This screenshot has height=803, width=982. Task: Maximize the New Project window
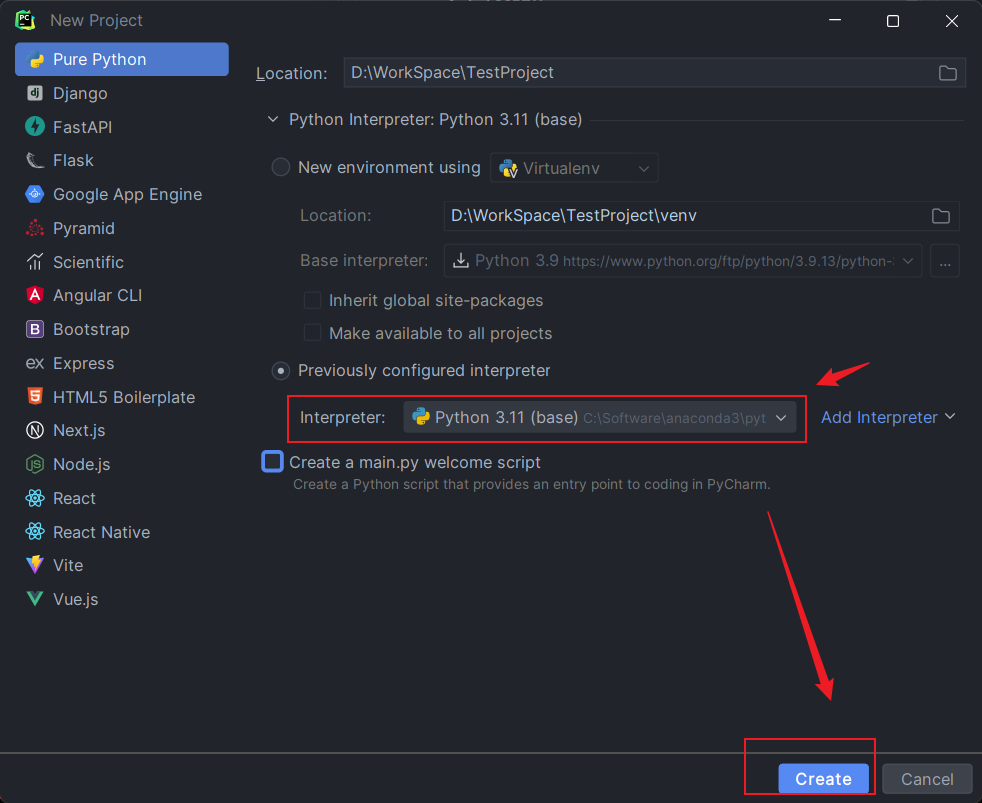(892, 21)
